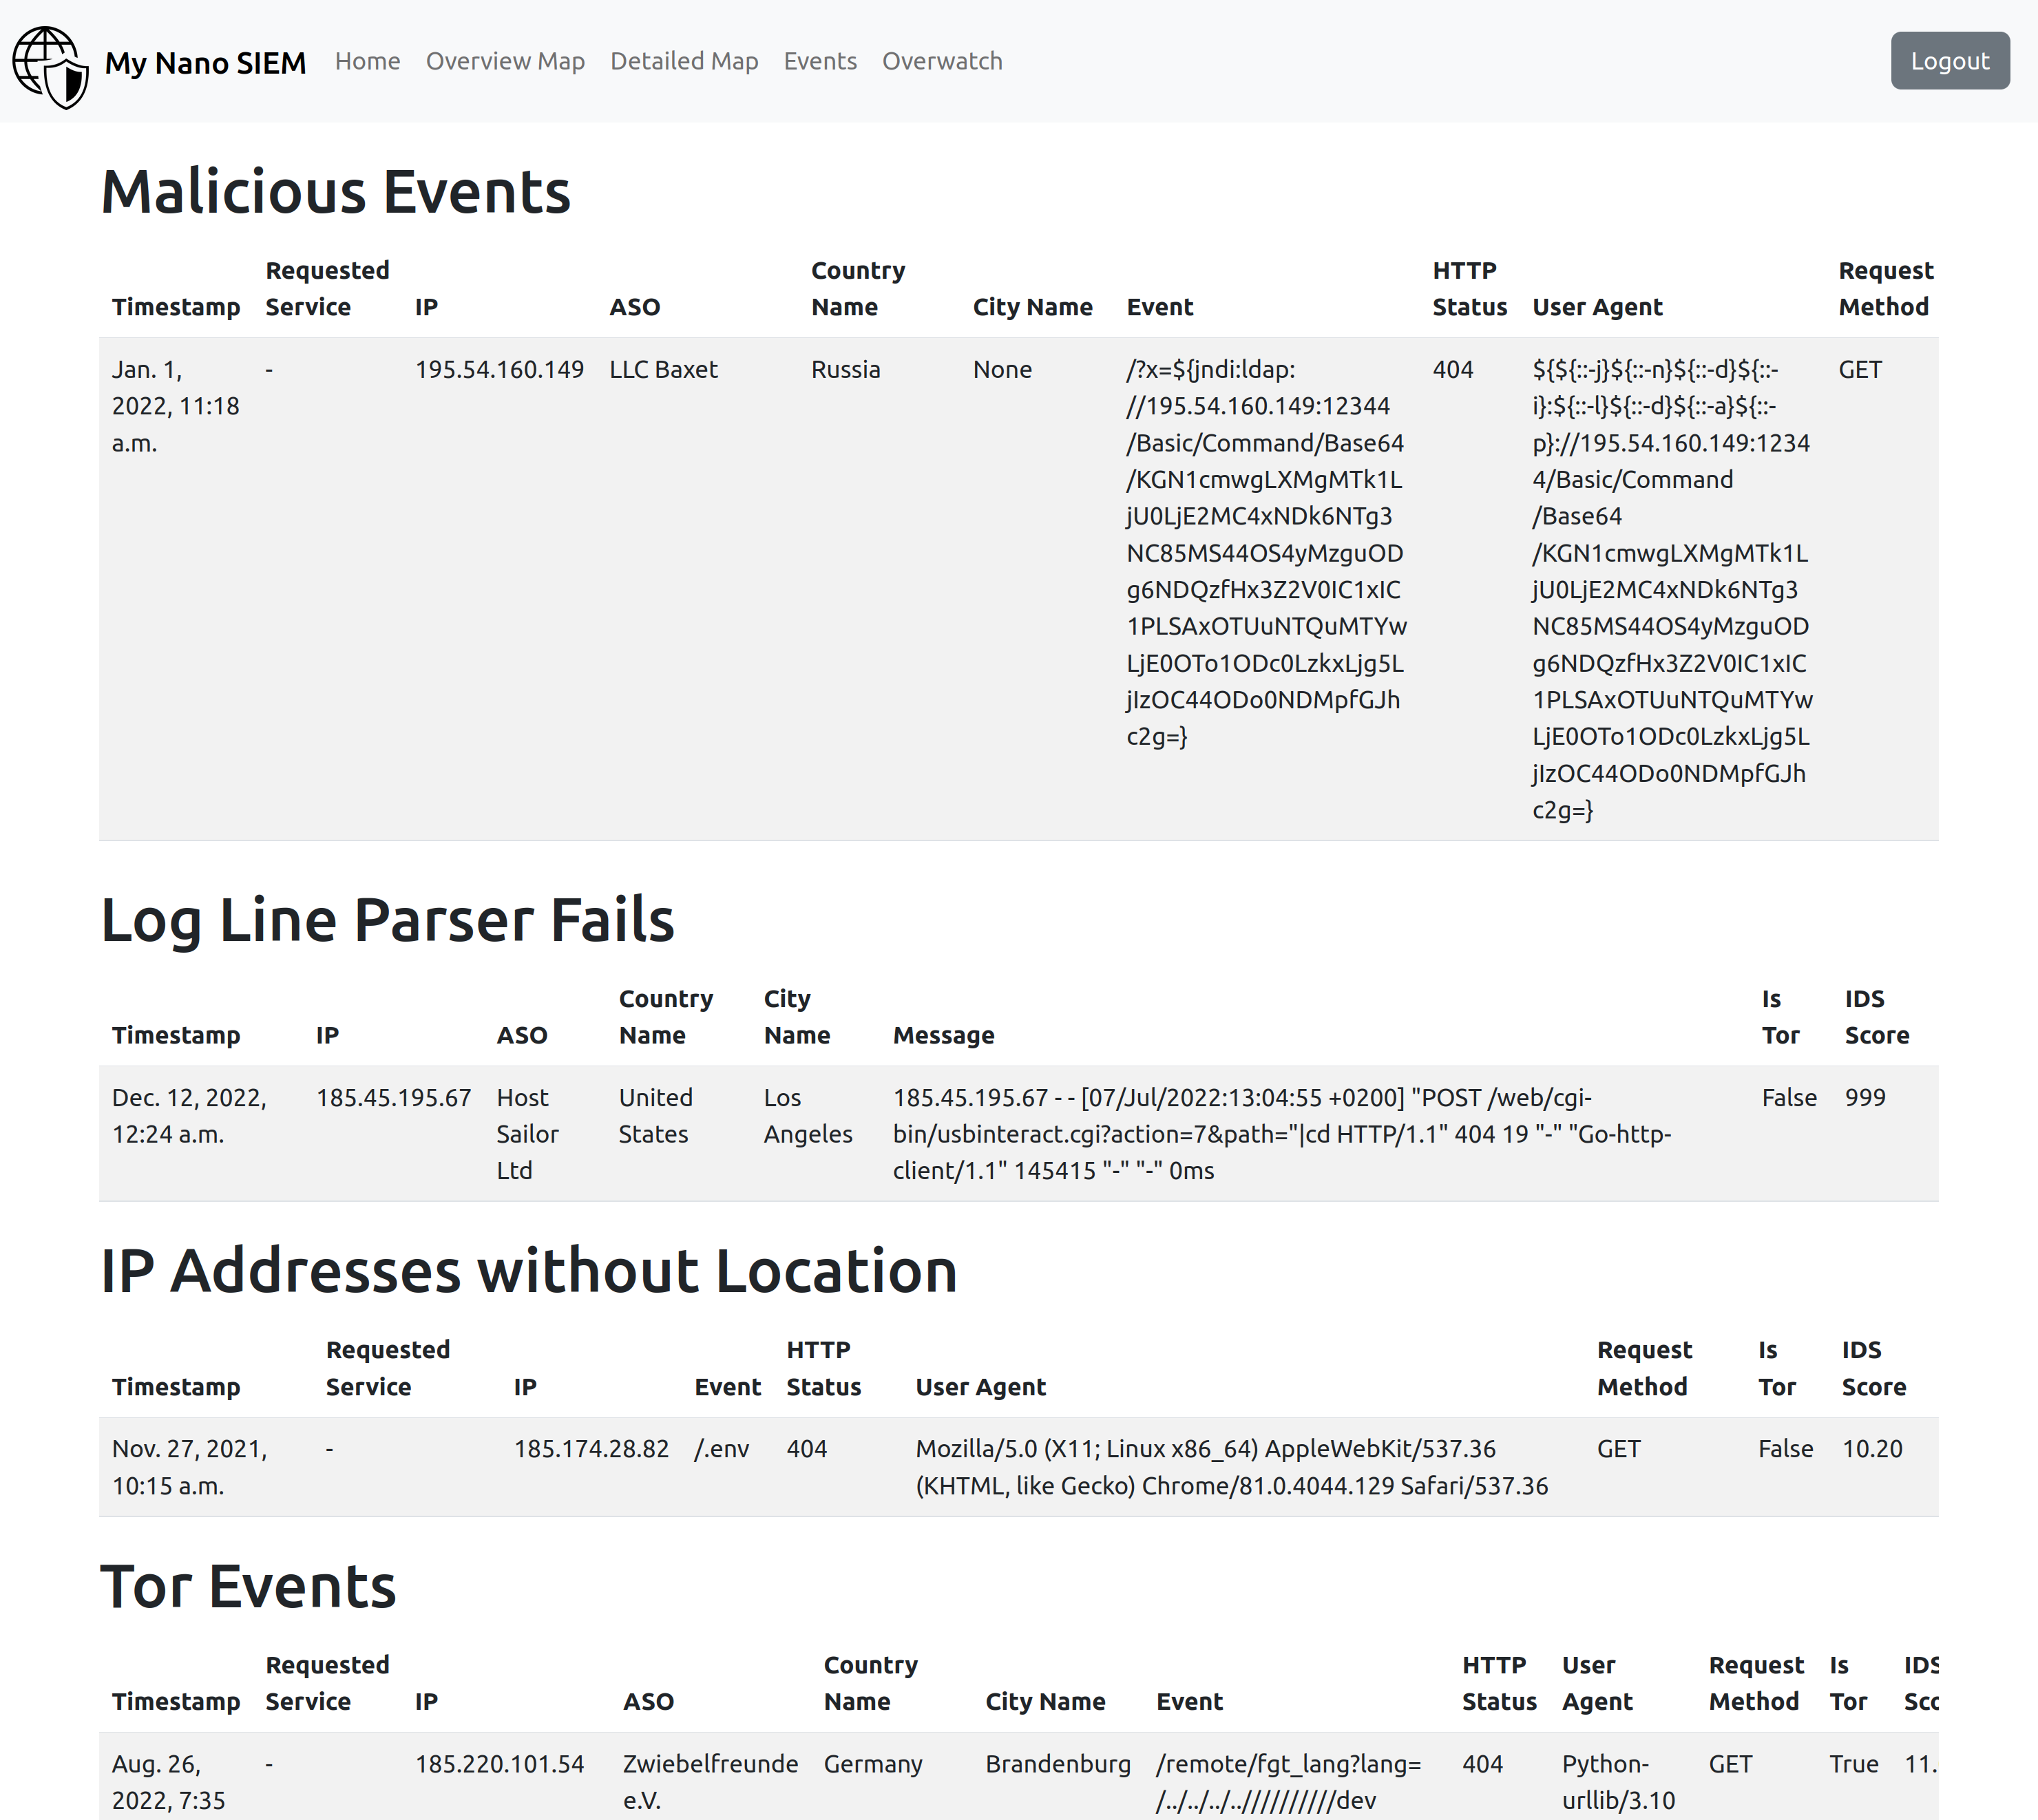Open the Overview Map page
This screenshot has width=2038, height=1820.
click(505, 61)
